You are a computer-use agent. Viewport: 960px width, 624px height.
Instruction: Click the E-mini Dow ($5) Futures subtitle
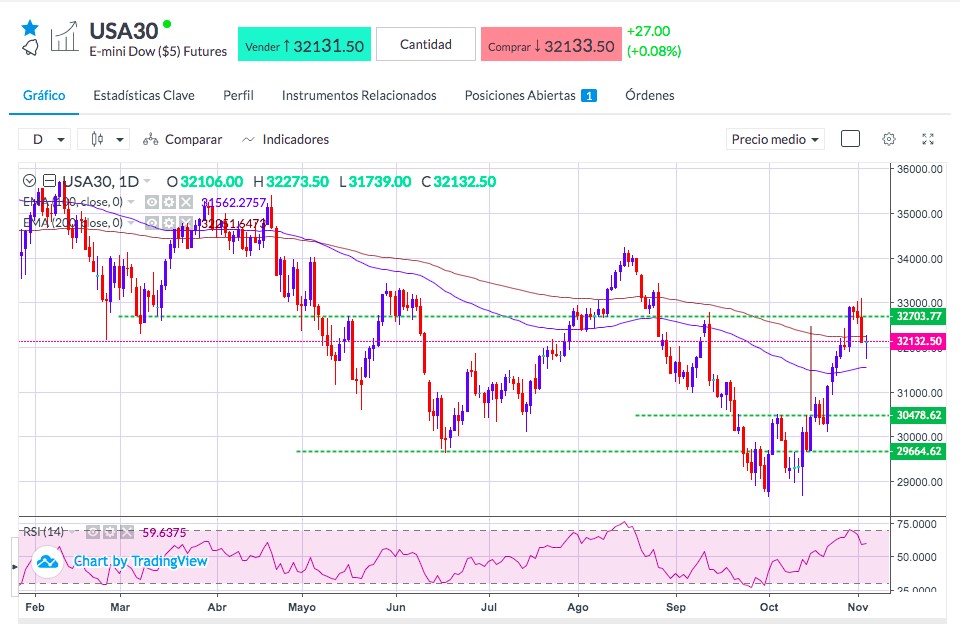coord(158,51)
